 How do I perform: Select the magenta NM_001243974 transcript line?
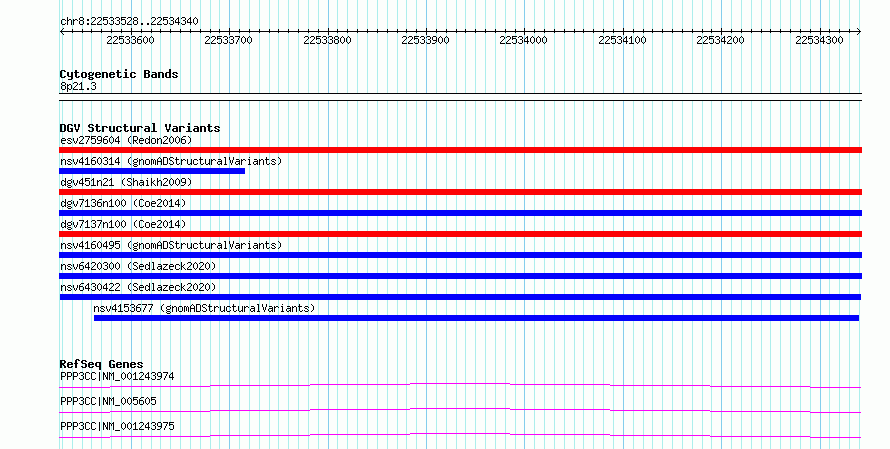coord(460,386)
